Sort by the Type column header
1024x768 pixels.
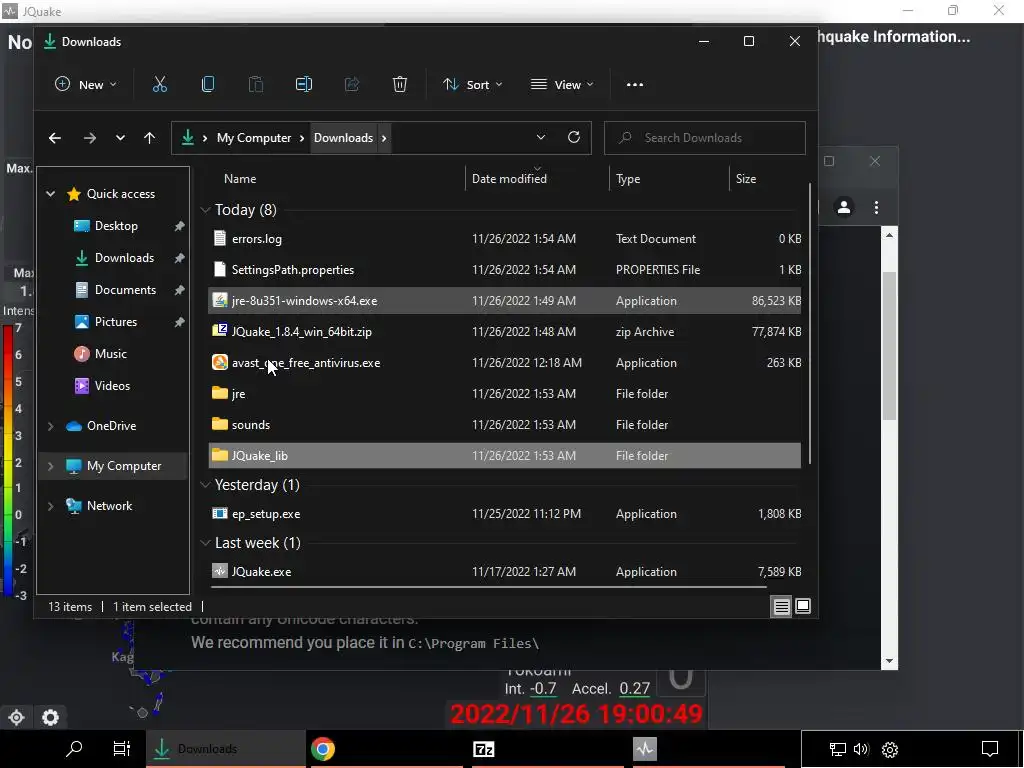point(628,178)
